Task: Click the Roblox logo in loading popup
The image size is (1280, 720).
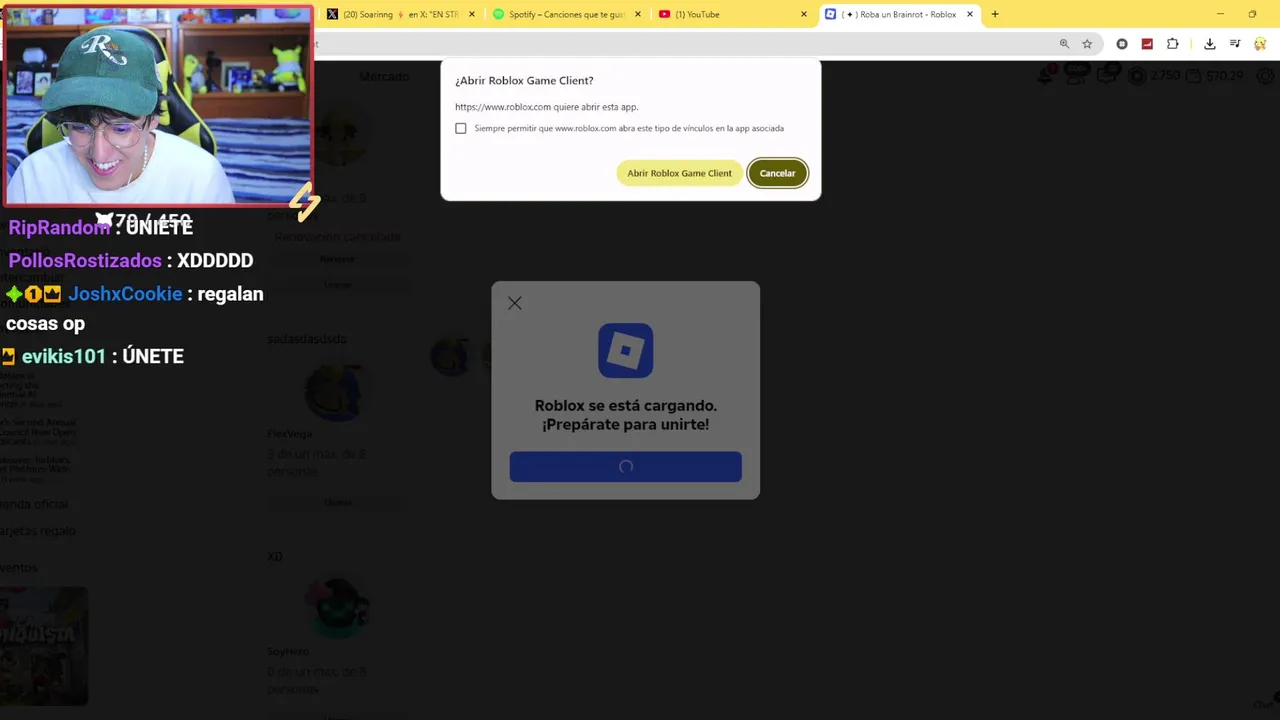Action: 626,350
